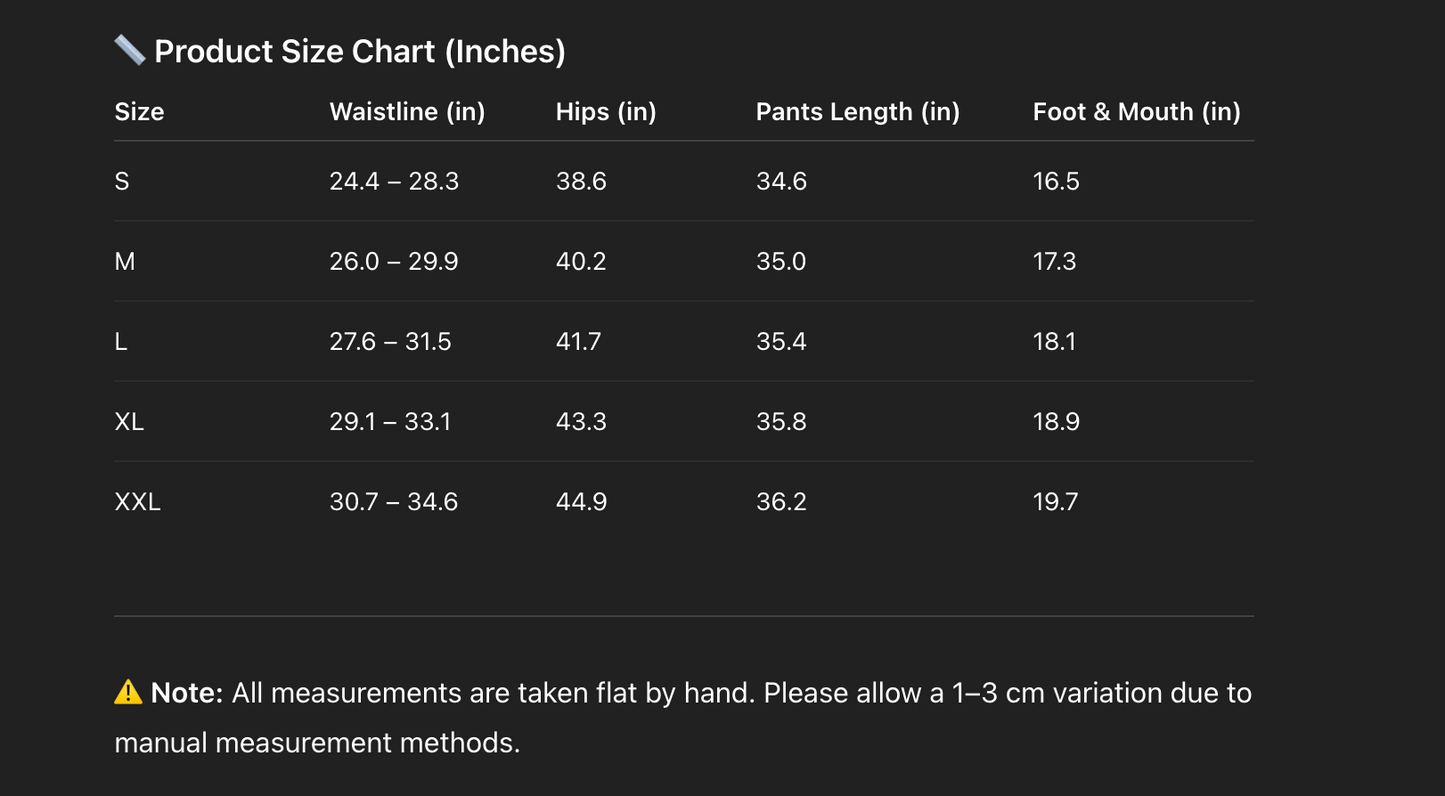The width and height of the screenshot is (1445, 796).
Task: Click the yellow warning icon beside Note
Action: tap(128, 692)
